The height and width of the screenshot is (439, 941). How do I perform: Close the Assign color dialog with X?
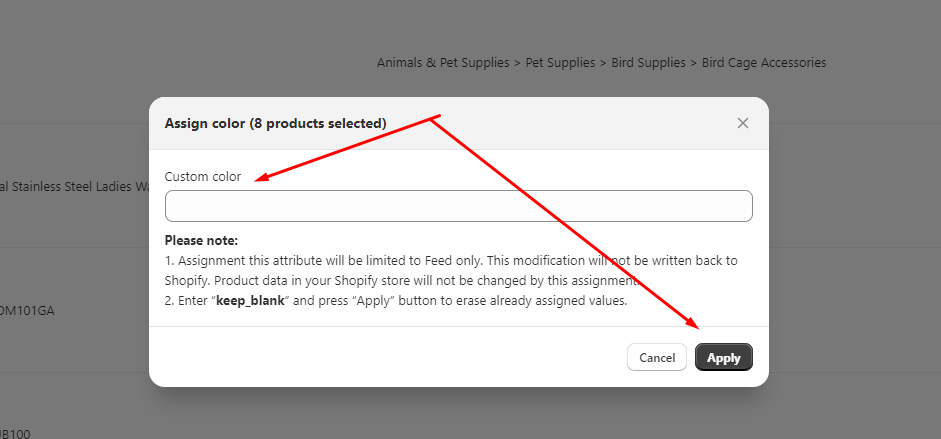(742, 123)
